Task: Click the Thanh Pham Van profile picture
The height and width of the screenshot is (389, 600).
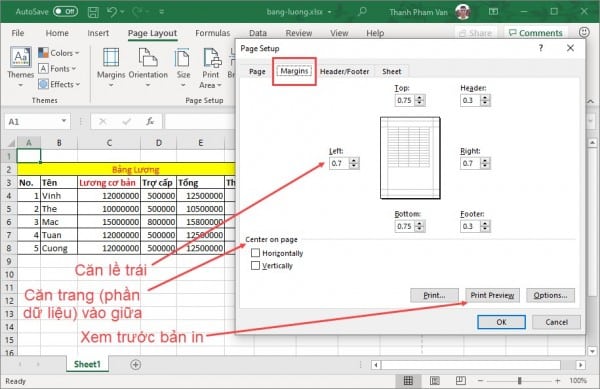Action: [x=463, y=12]
